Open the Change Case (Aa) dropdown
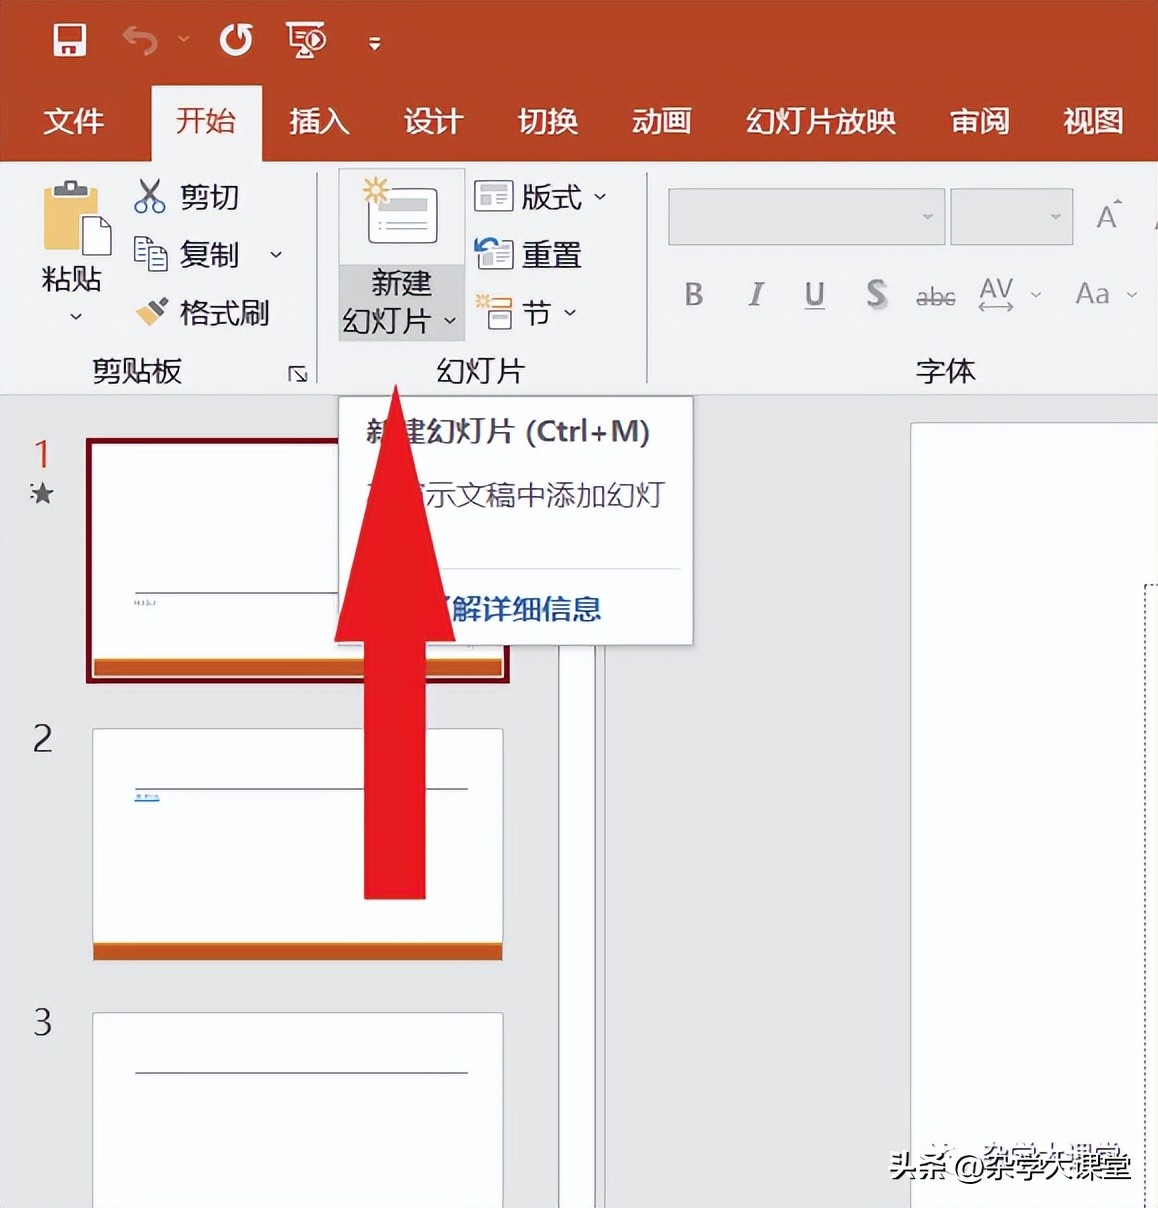 click(1098, 294)
